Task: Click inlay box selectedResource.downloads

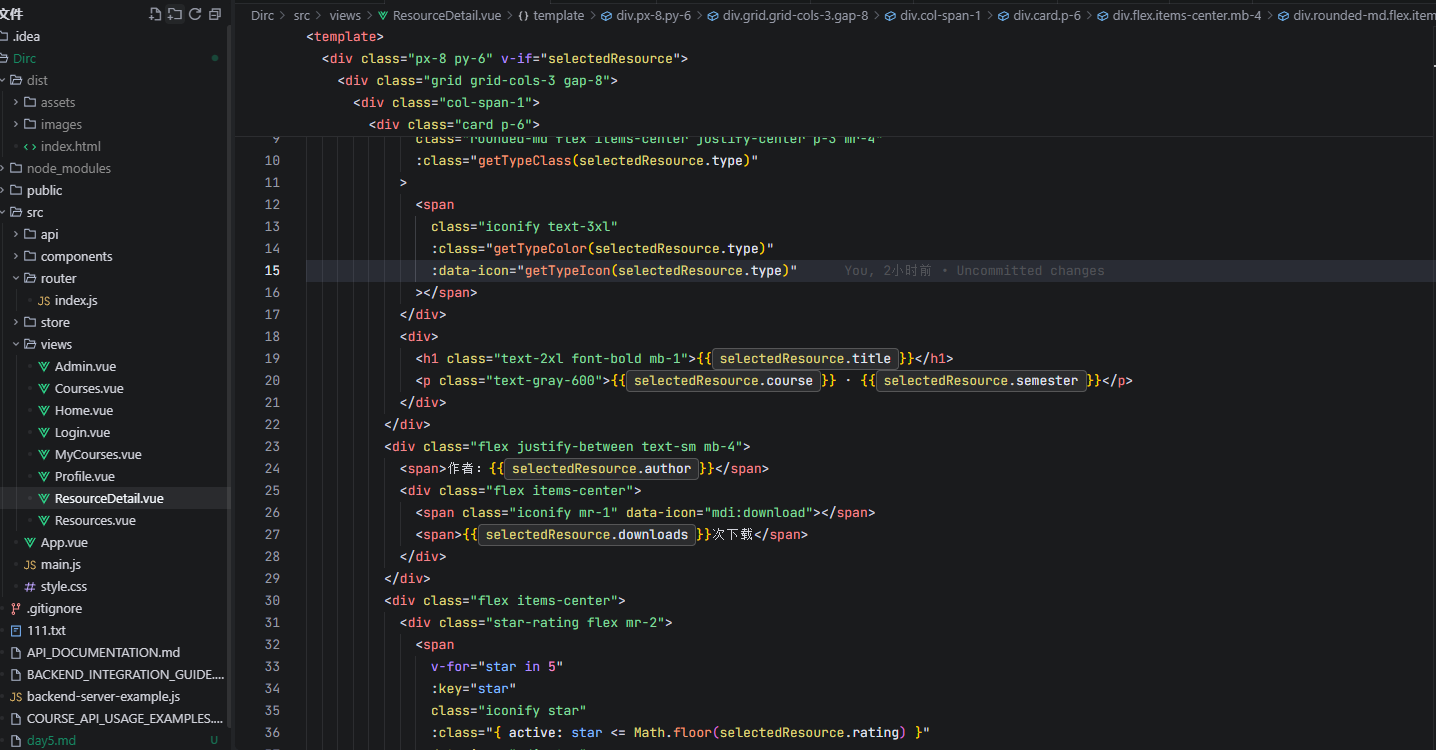Action: click(x=587, y=535)
